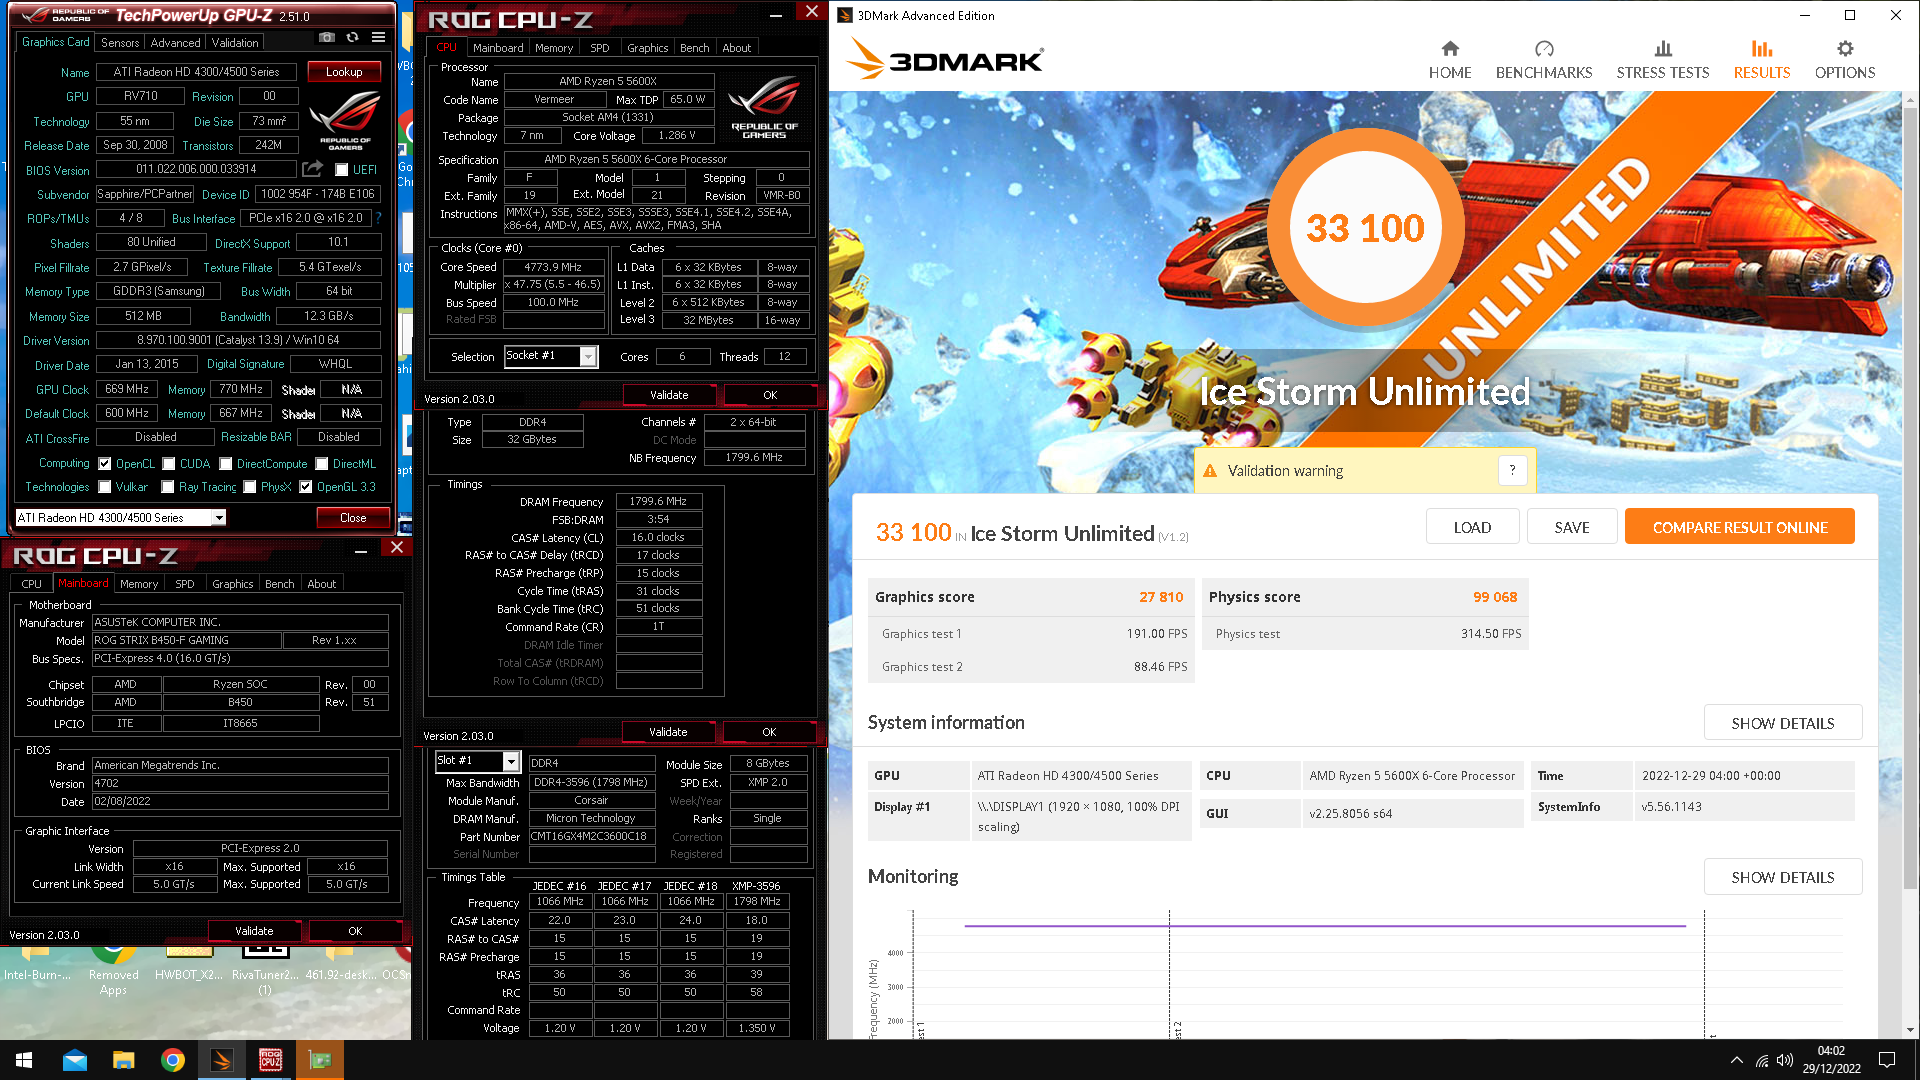1920x1080 pixels.
Task: Show details for Monitoring
Action: coord(1782,877)
